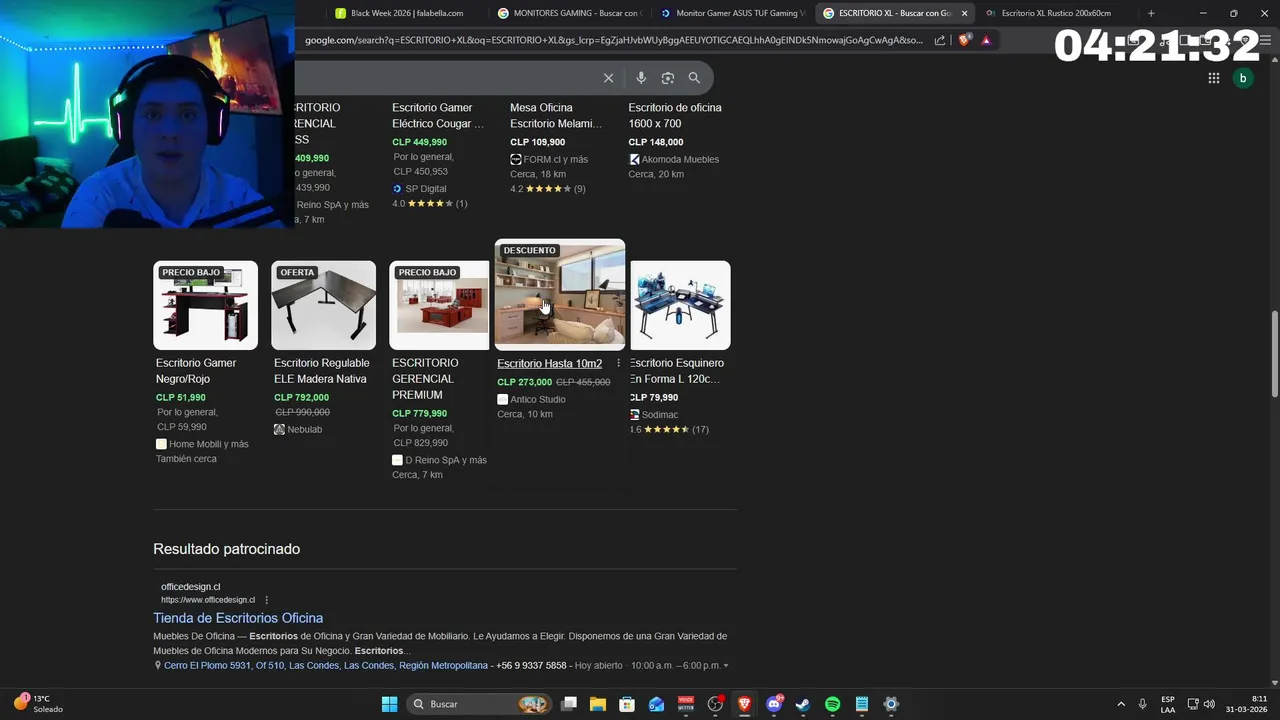Screen dimensions: 1280x720
Task: Open Steam from the taskbar
Action: (803, 704)
